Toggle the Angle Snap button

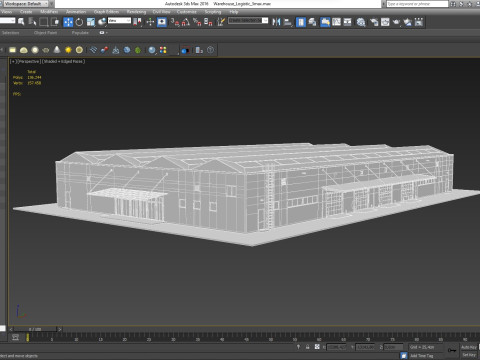tap(186, 22)
